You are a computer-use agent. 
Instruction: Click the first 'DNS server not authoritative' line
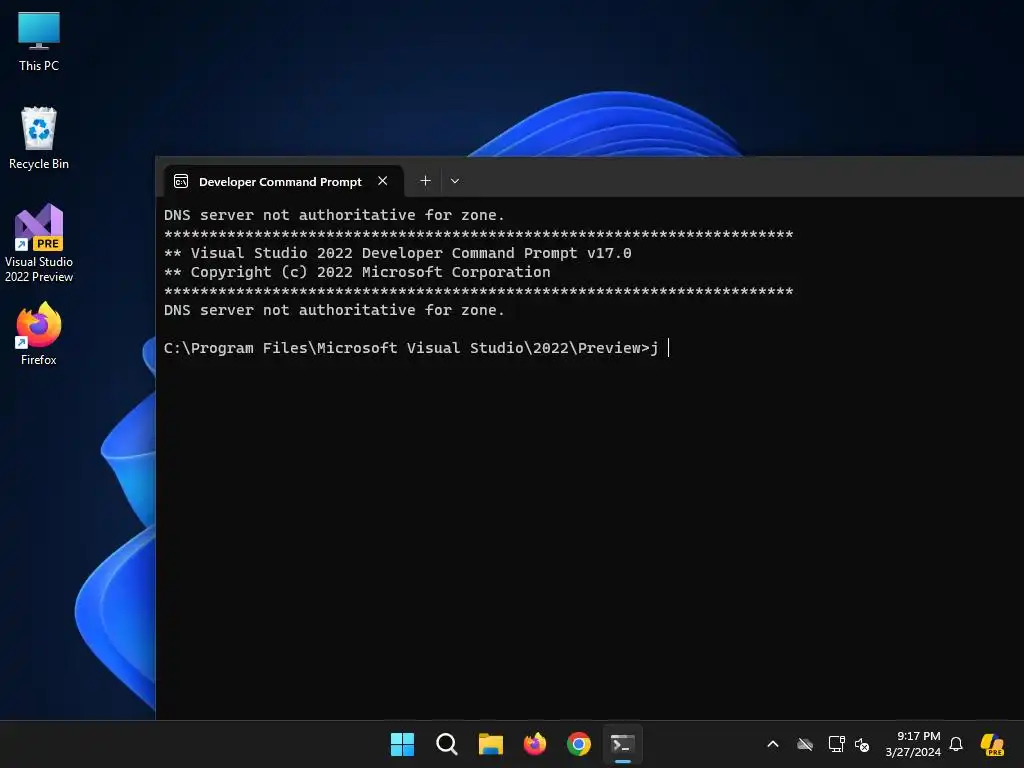tap(334, 215)
